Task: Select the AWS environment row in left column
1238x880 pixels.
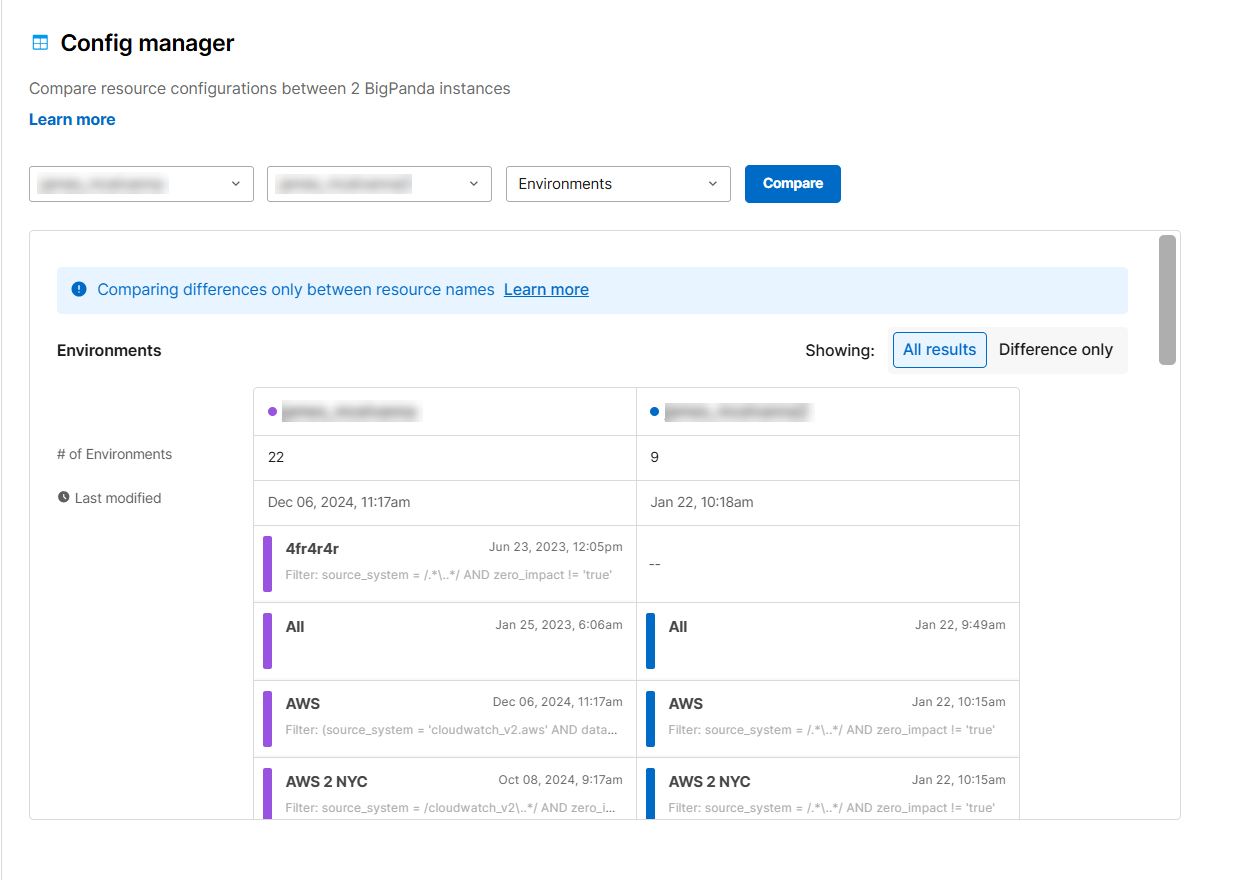Action: point(445,716)
